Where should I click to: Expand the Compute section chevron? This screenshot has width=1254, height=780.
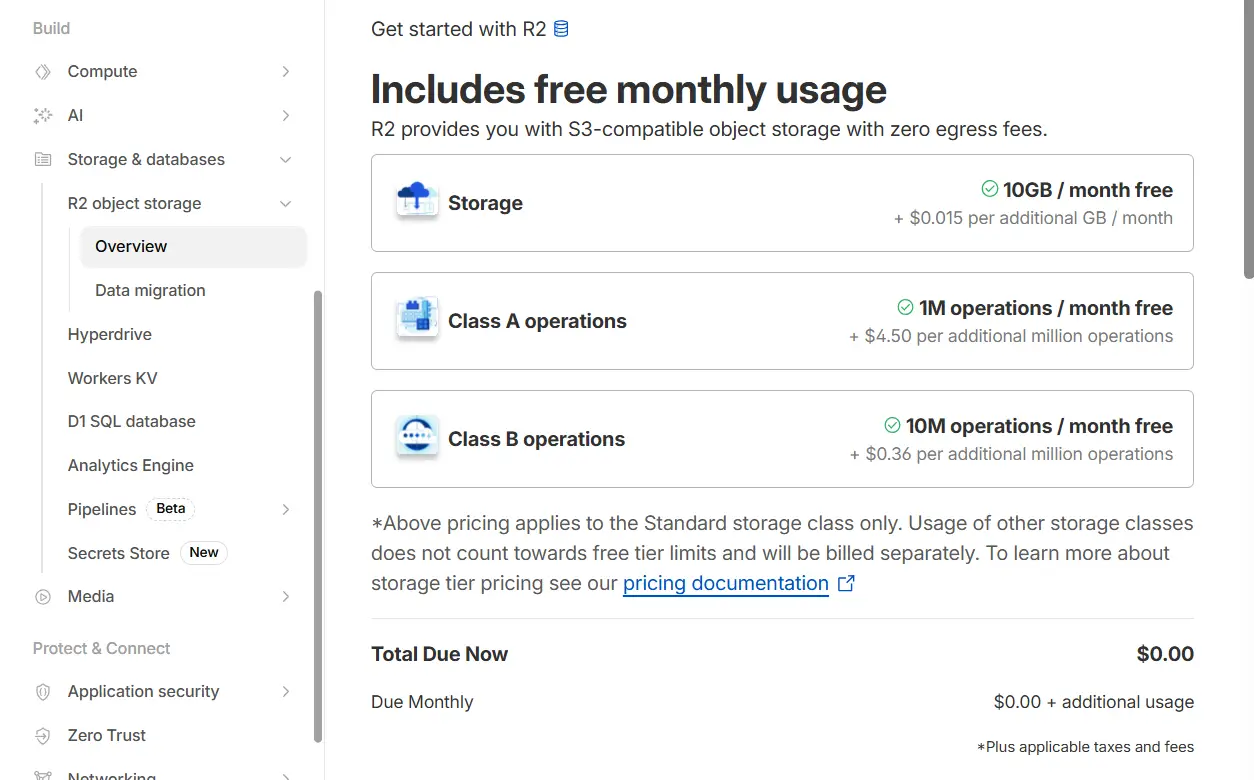tap(286, 72)
